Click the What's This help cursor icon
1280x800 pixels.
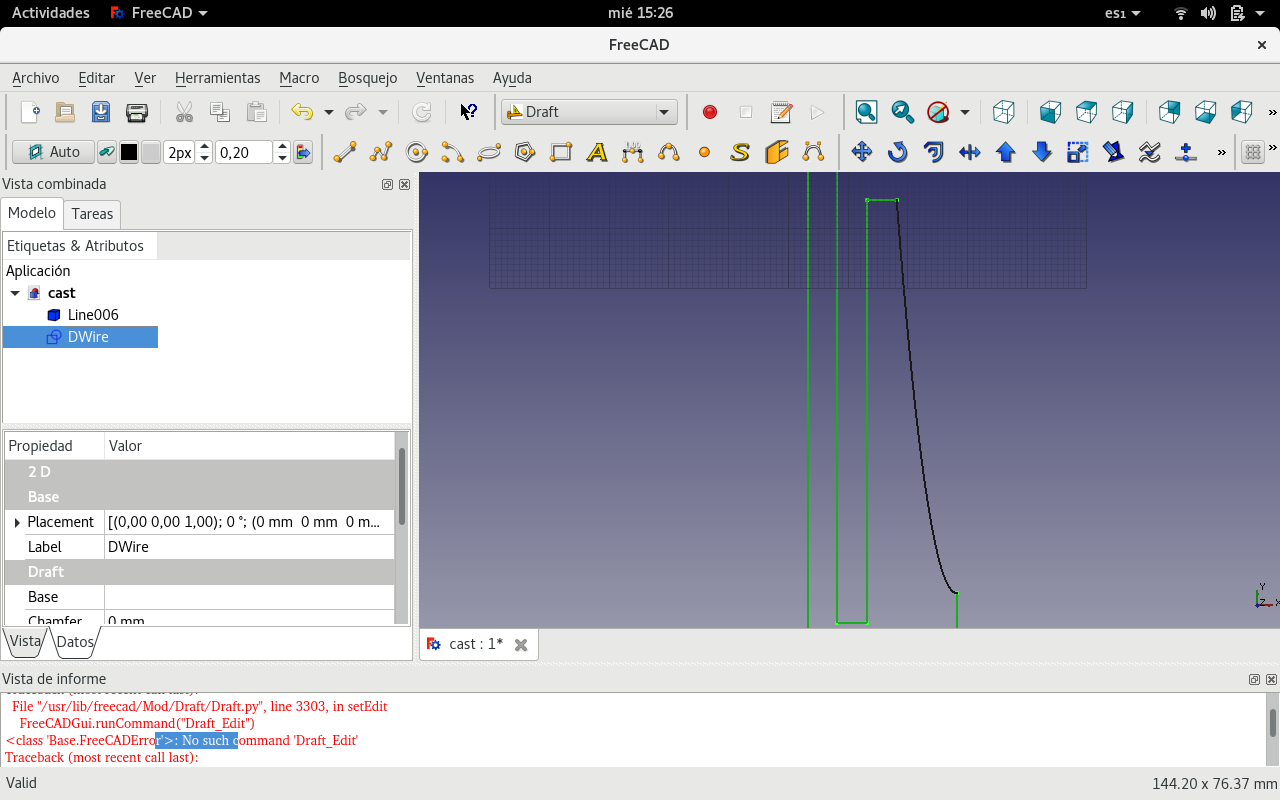pyautogui.click(x=468, y=112)
